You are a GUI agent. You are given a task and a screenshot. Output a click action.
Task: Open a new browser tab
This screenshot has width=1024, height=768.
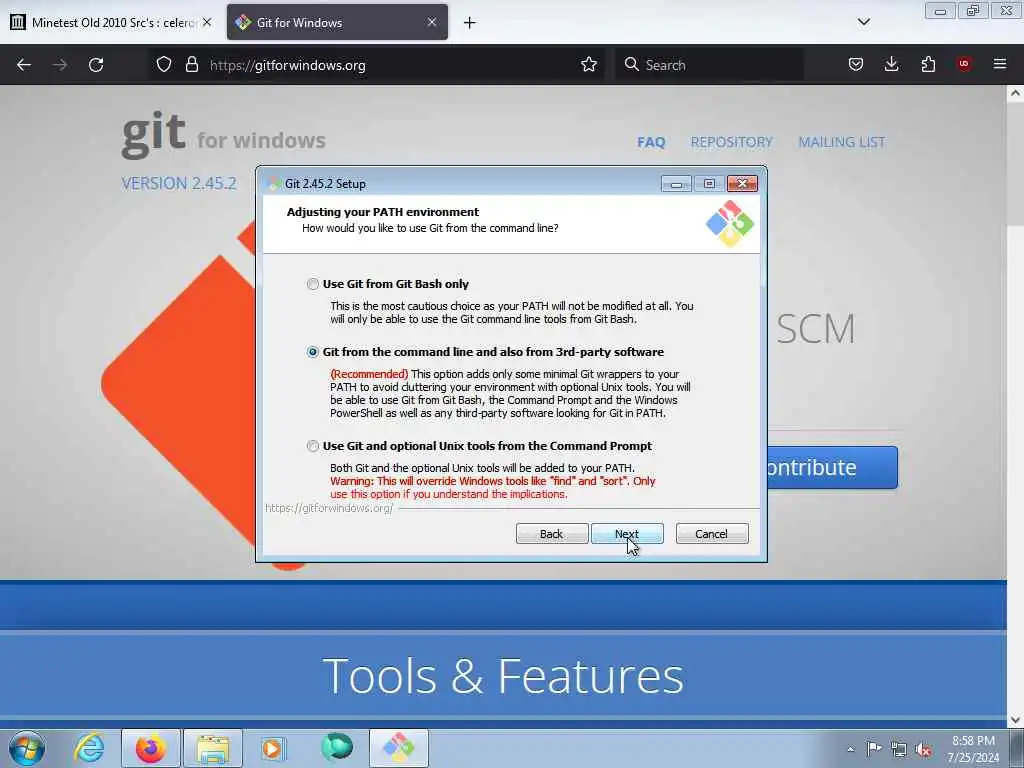tap(470, 23)
